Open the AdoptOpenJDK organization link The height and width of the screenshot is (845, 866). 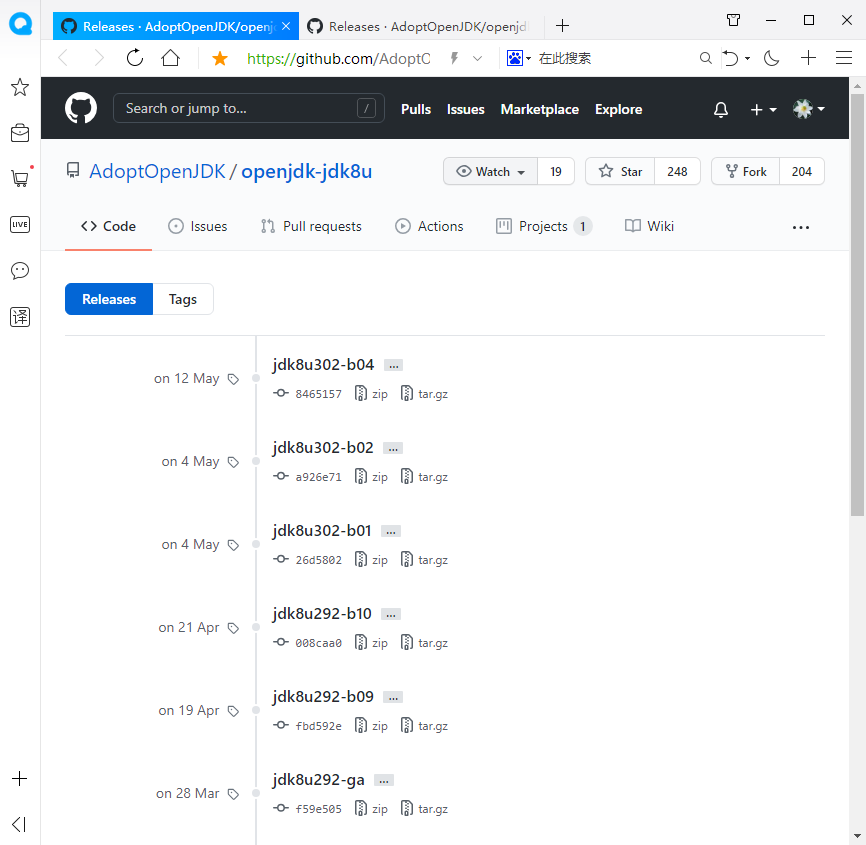pyautogui.click(x=157, y=171)
